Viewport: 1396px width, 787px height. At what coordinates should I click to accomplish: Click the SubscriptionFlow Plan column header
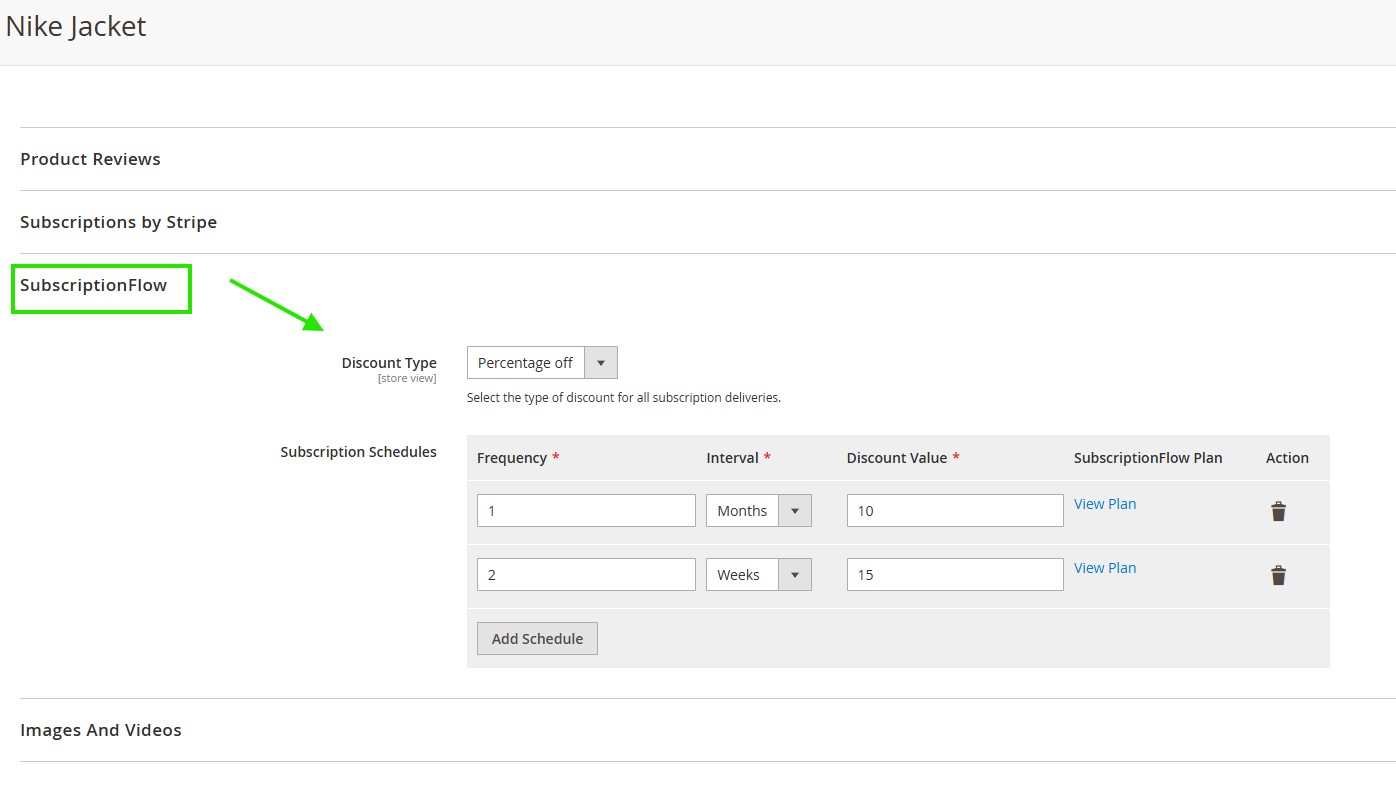[x=1148, y=458]
